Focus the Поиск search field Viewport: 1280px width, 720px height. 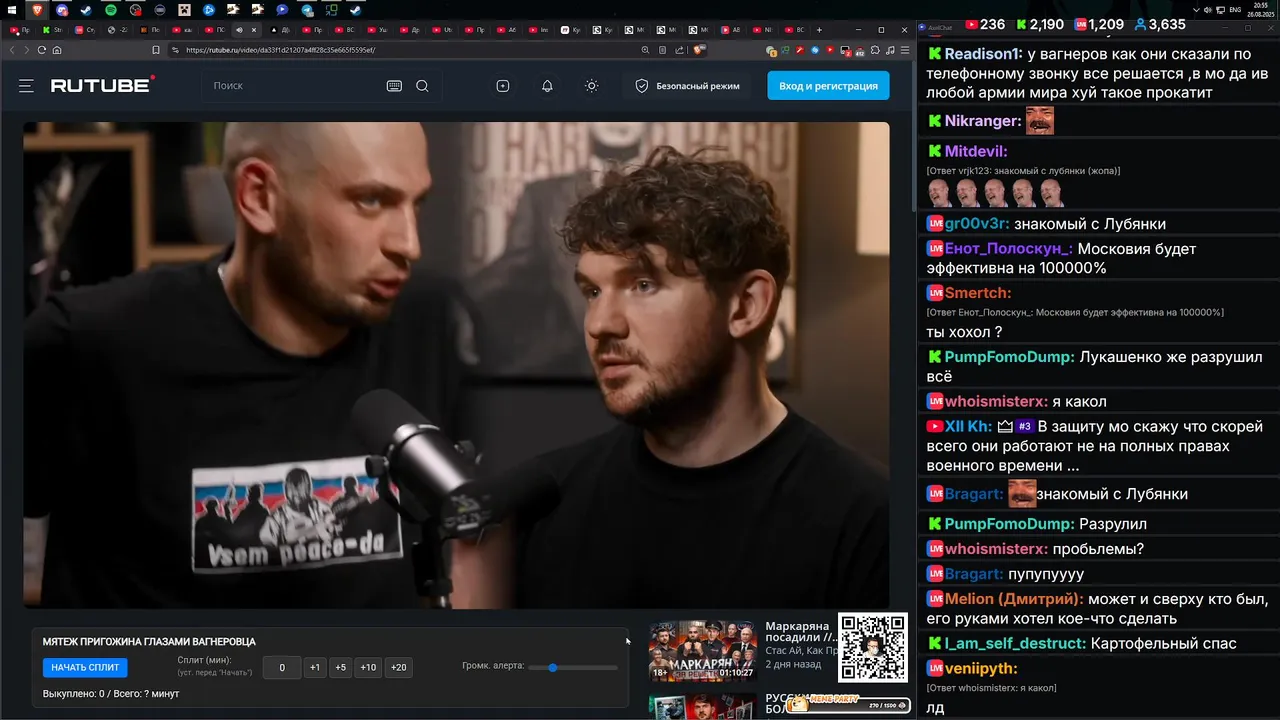295,86
